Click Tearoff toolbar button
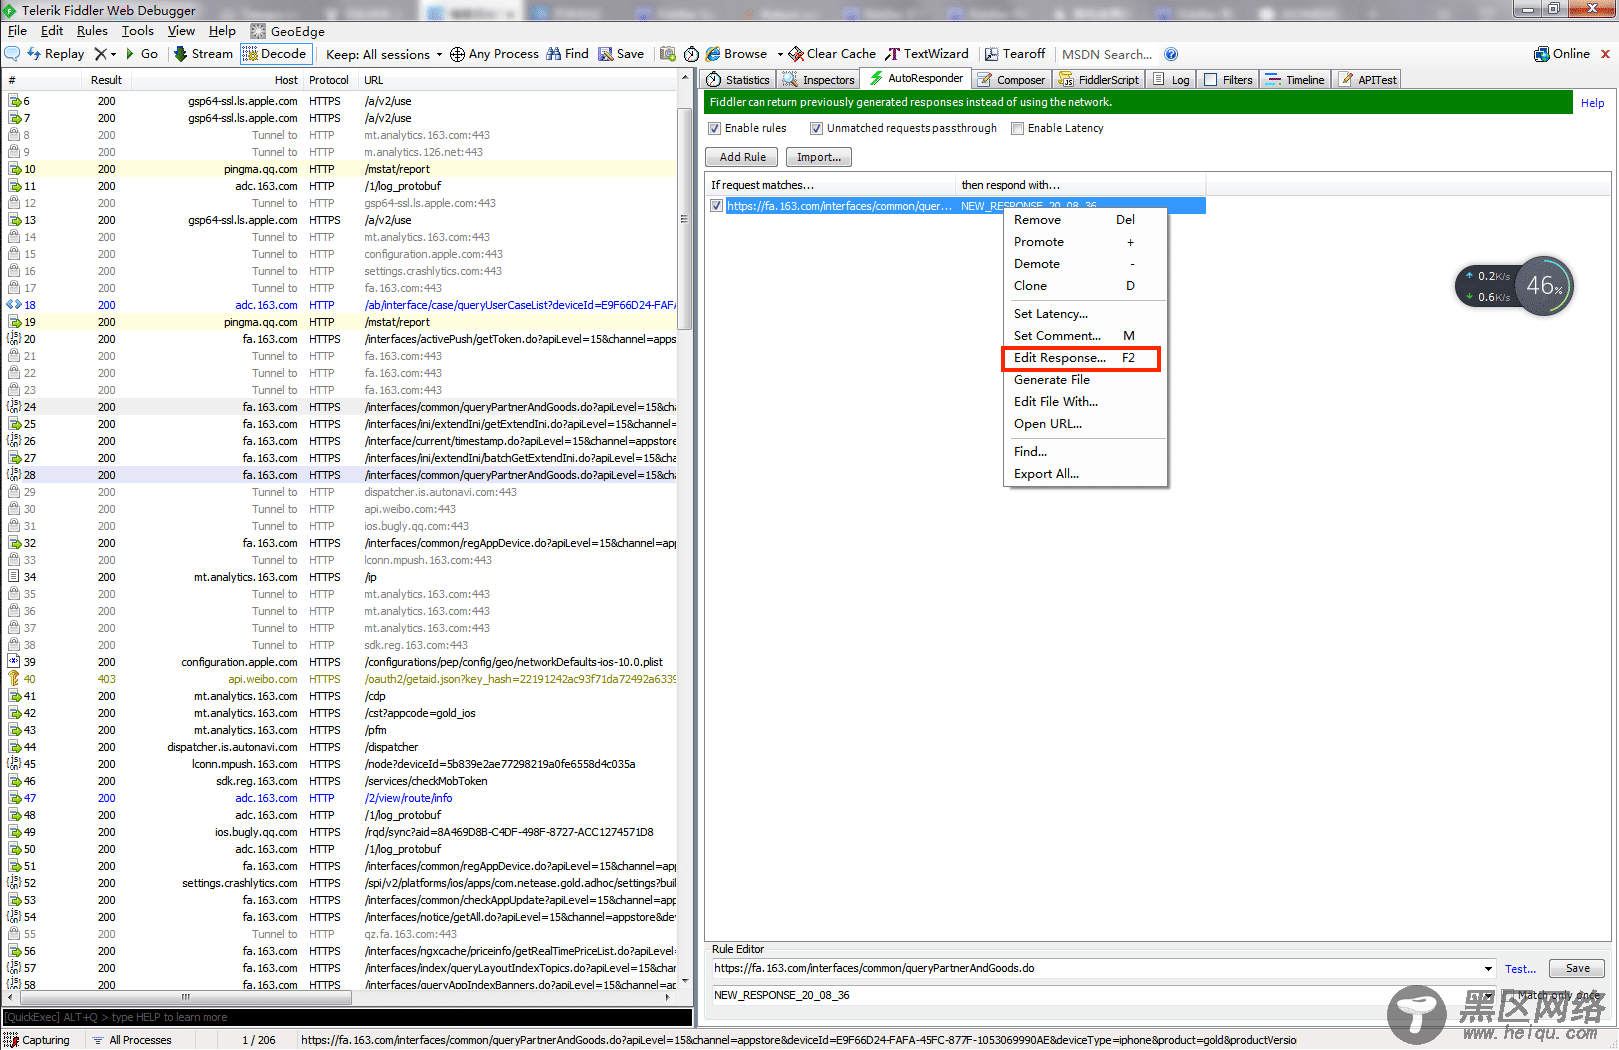This screenshot has width=1619, height=1050. tap(1015, 54)
